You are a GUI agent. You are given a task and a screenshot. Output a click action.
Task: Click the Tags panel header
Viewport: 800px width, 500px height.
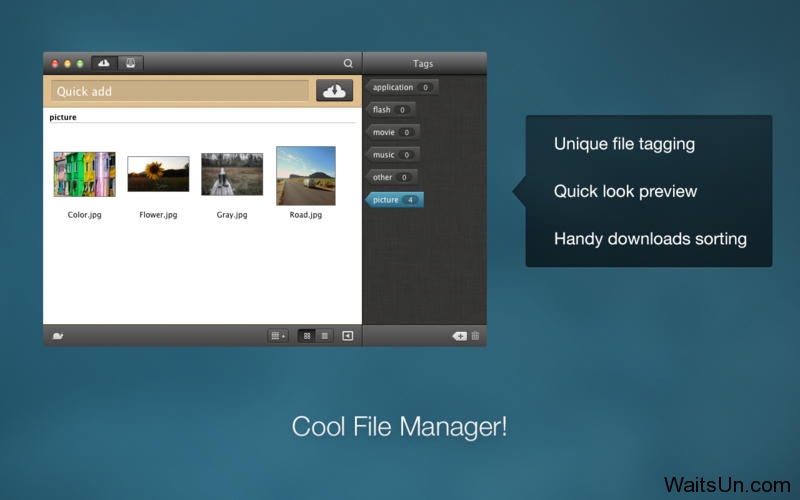pos(423,63)
